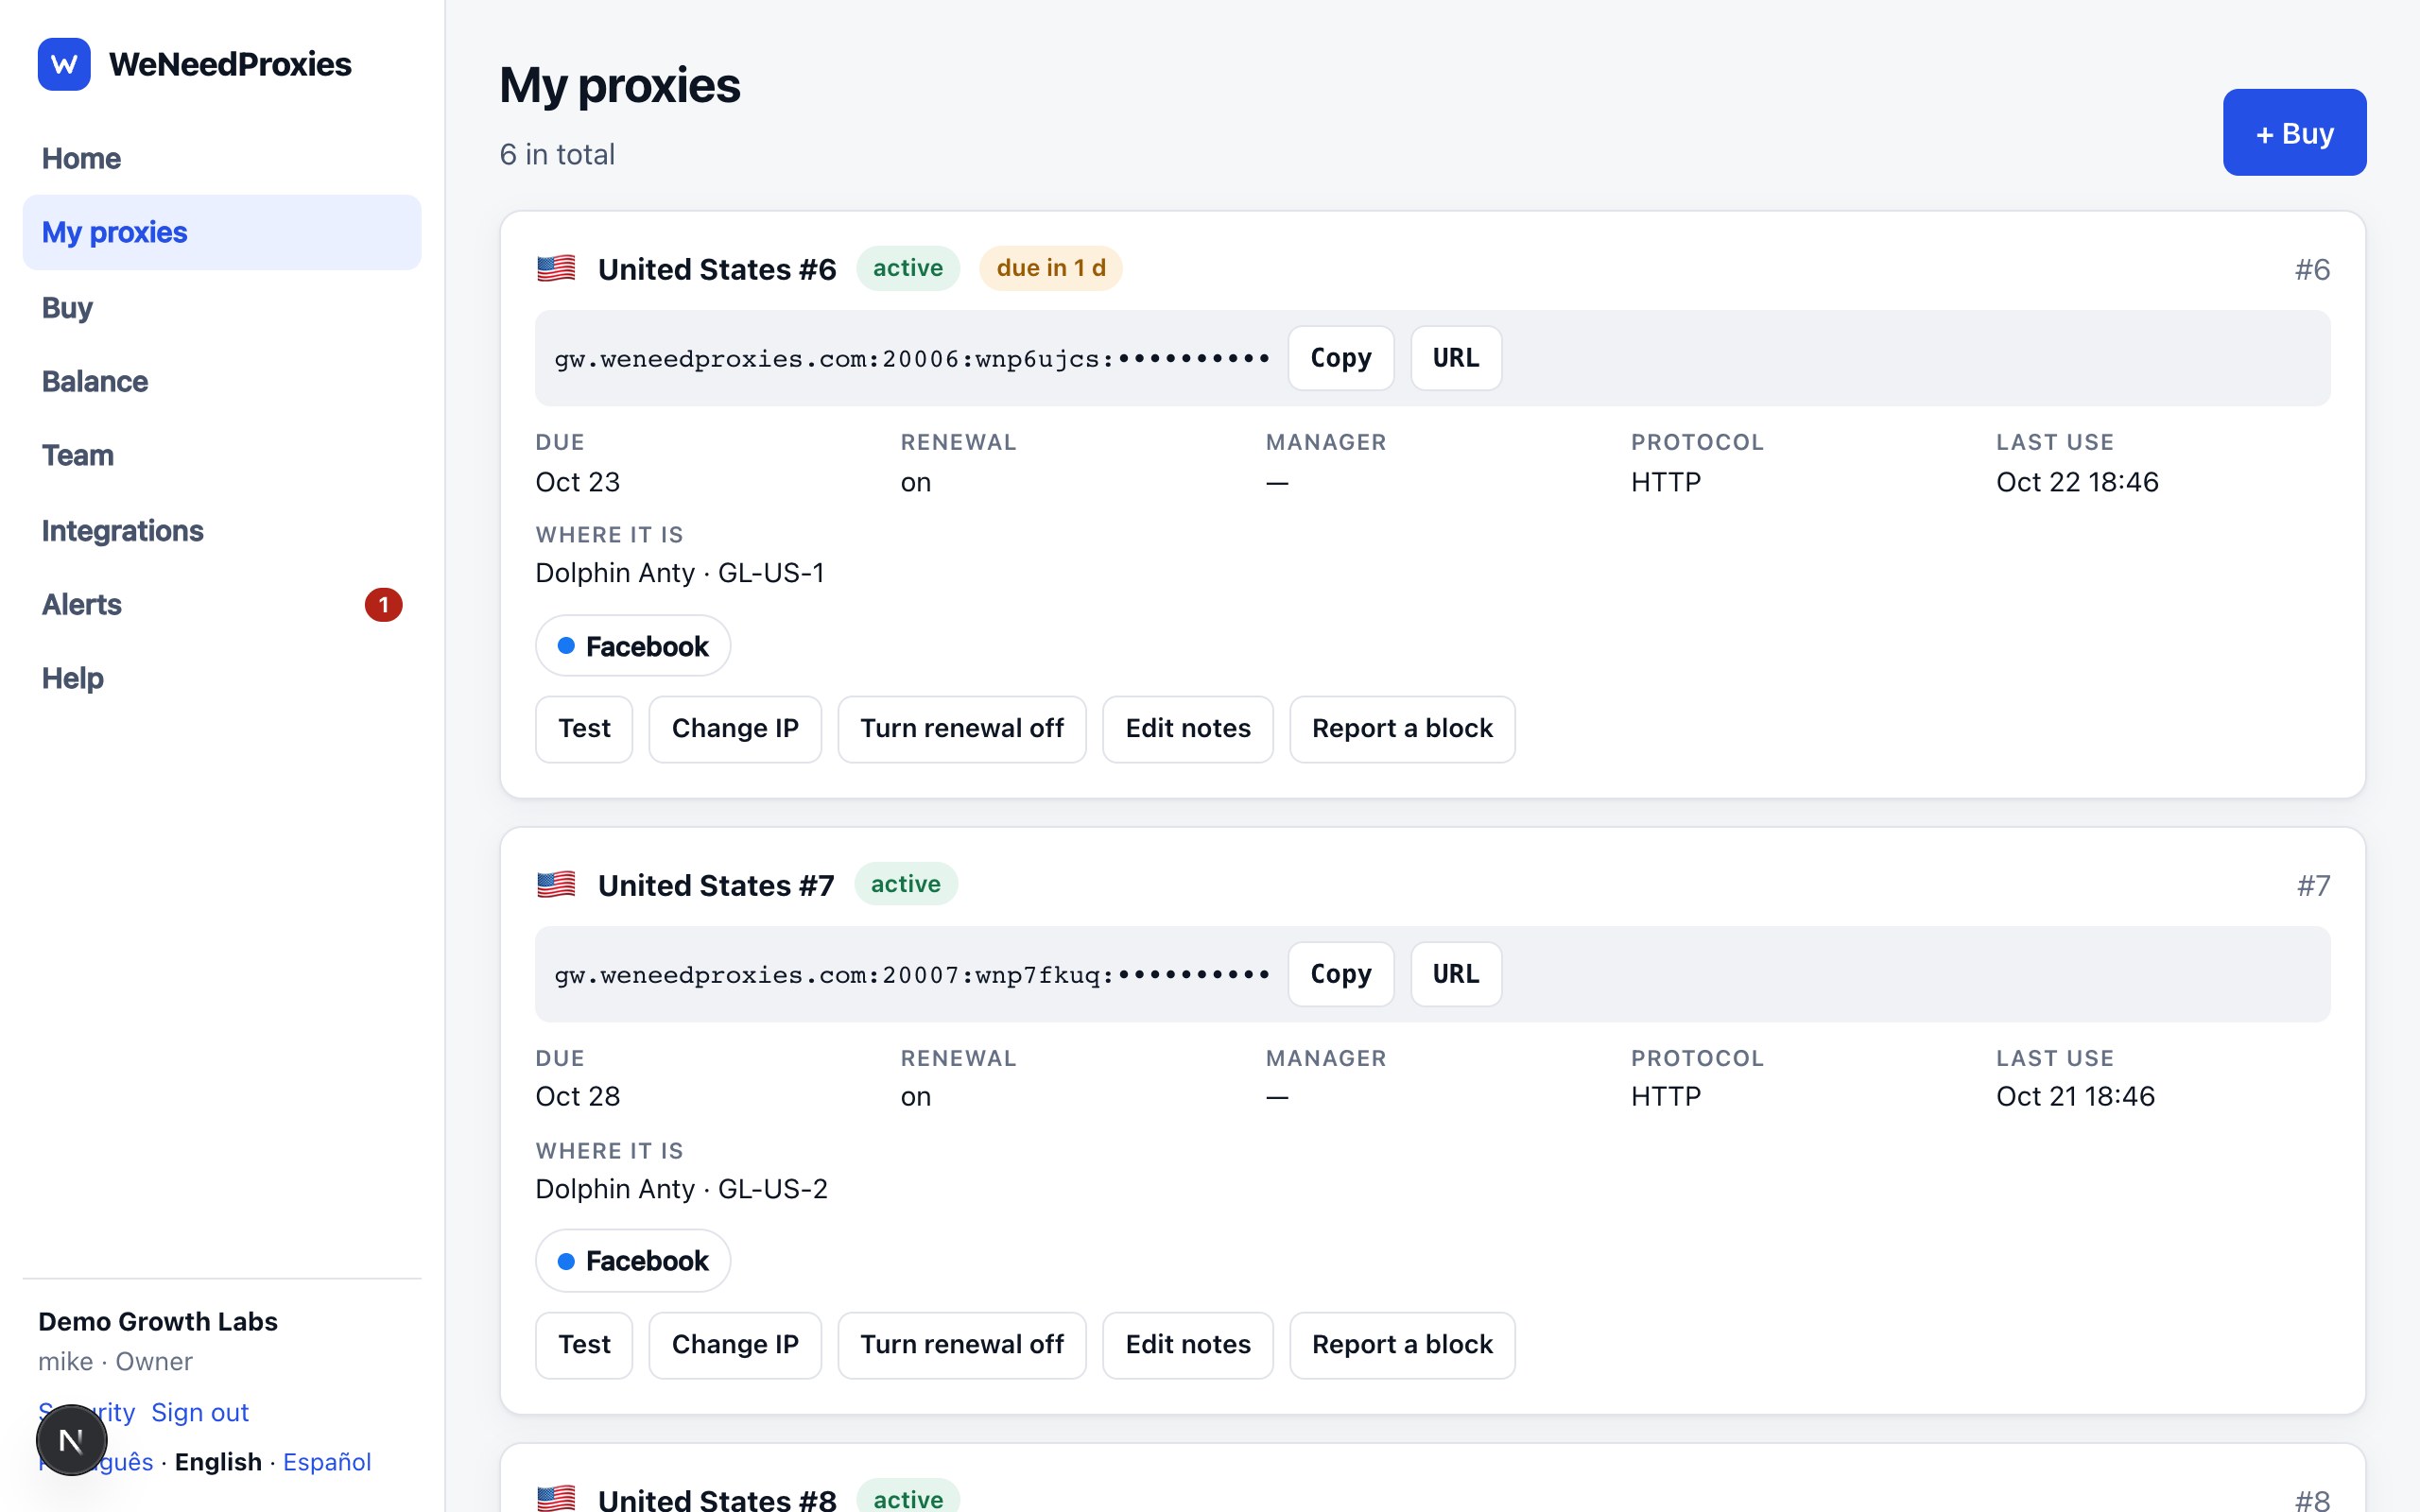Click the red Alerts notification badge
The height and width of the screenshot is (1512, 2420).
[383, 605]
